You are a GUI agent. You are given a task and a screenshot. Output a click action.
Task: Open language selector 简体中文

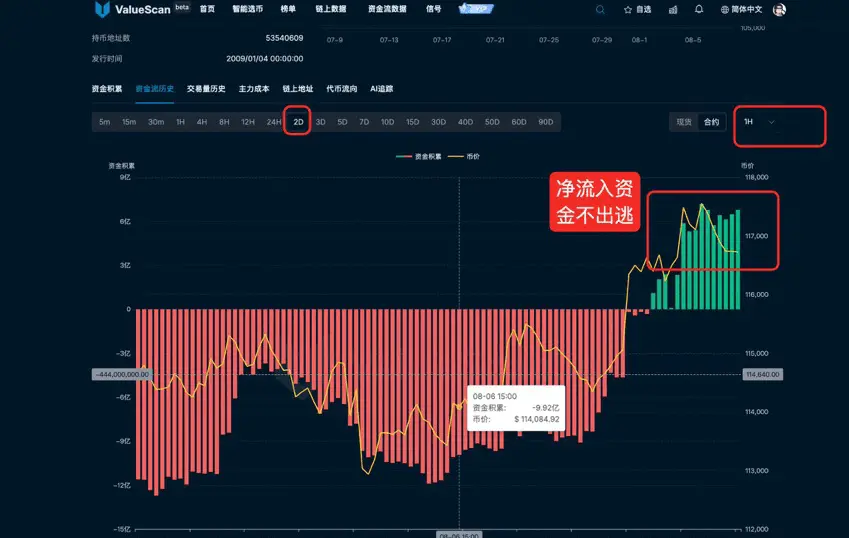[741, 9]
